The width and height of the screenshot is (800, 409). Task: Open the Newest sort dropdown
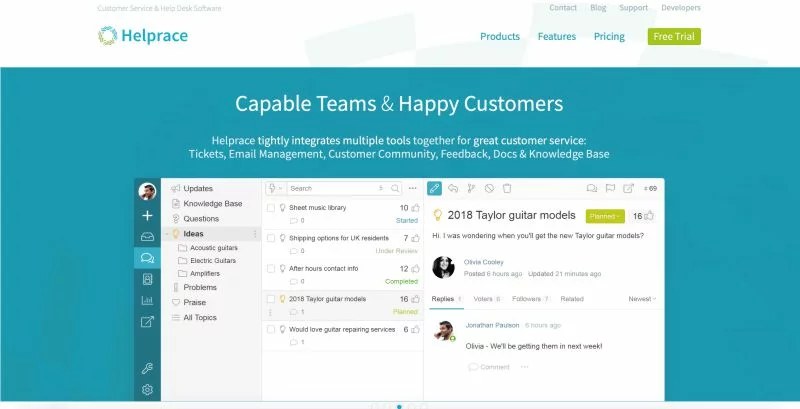(642, 299)
